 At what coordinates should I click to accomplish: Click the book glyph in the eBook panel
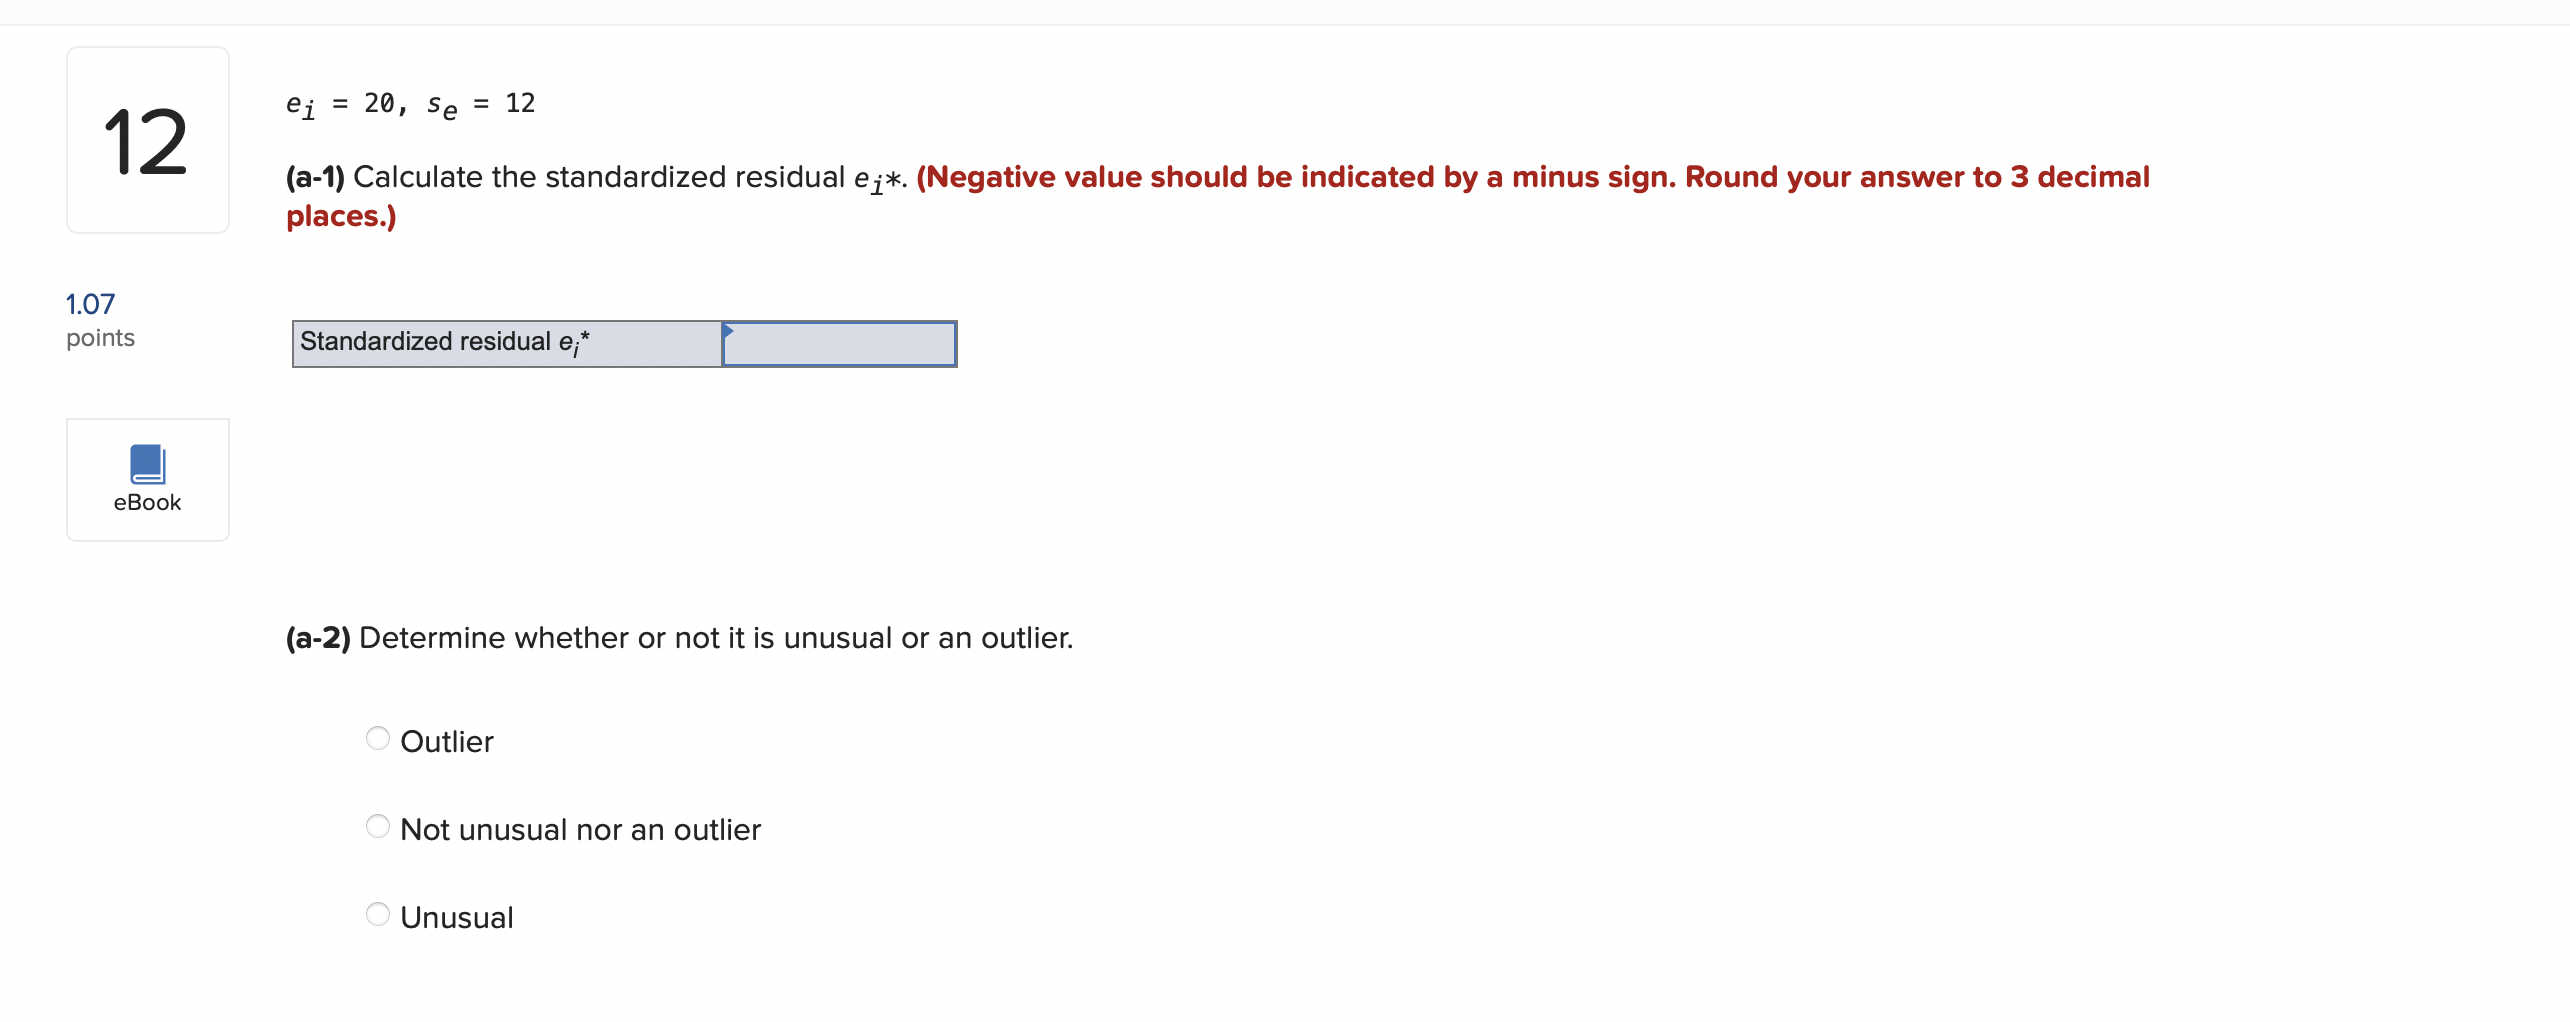147,462
